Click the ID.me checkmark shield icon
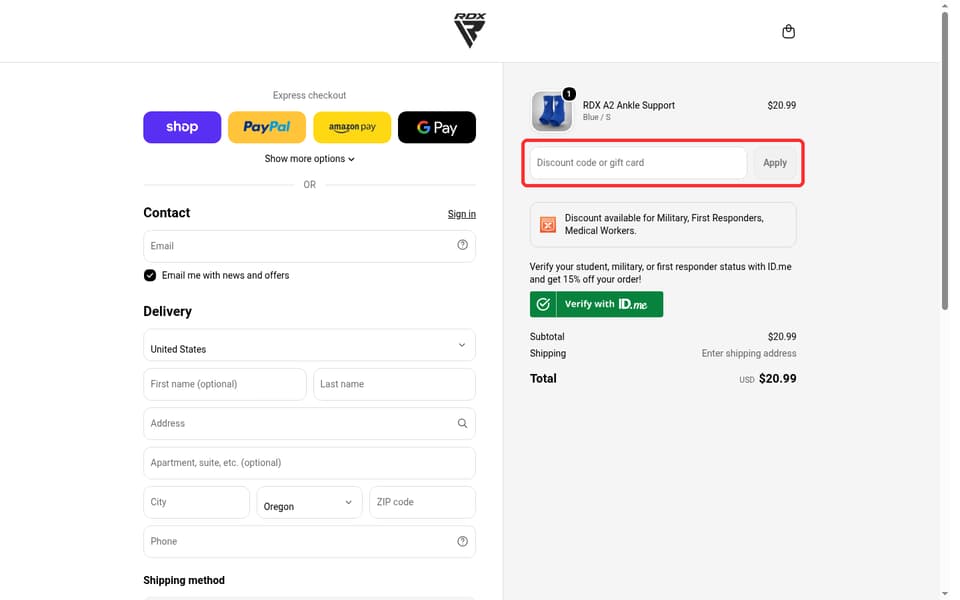 [543, 304]
